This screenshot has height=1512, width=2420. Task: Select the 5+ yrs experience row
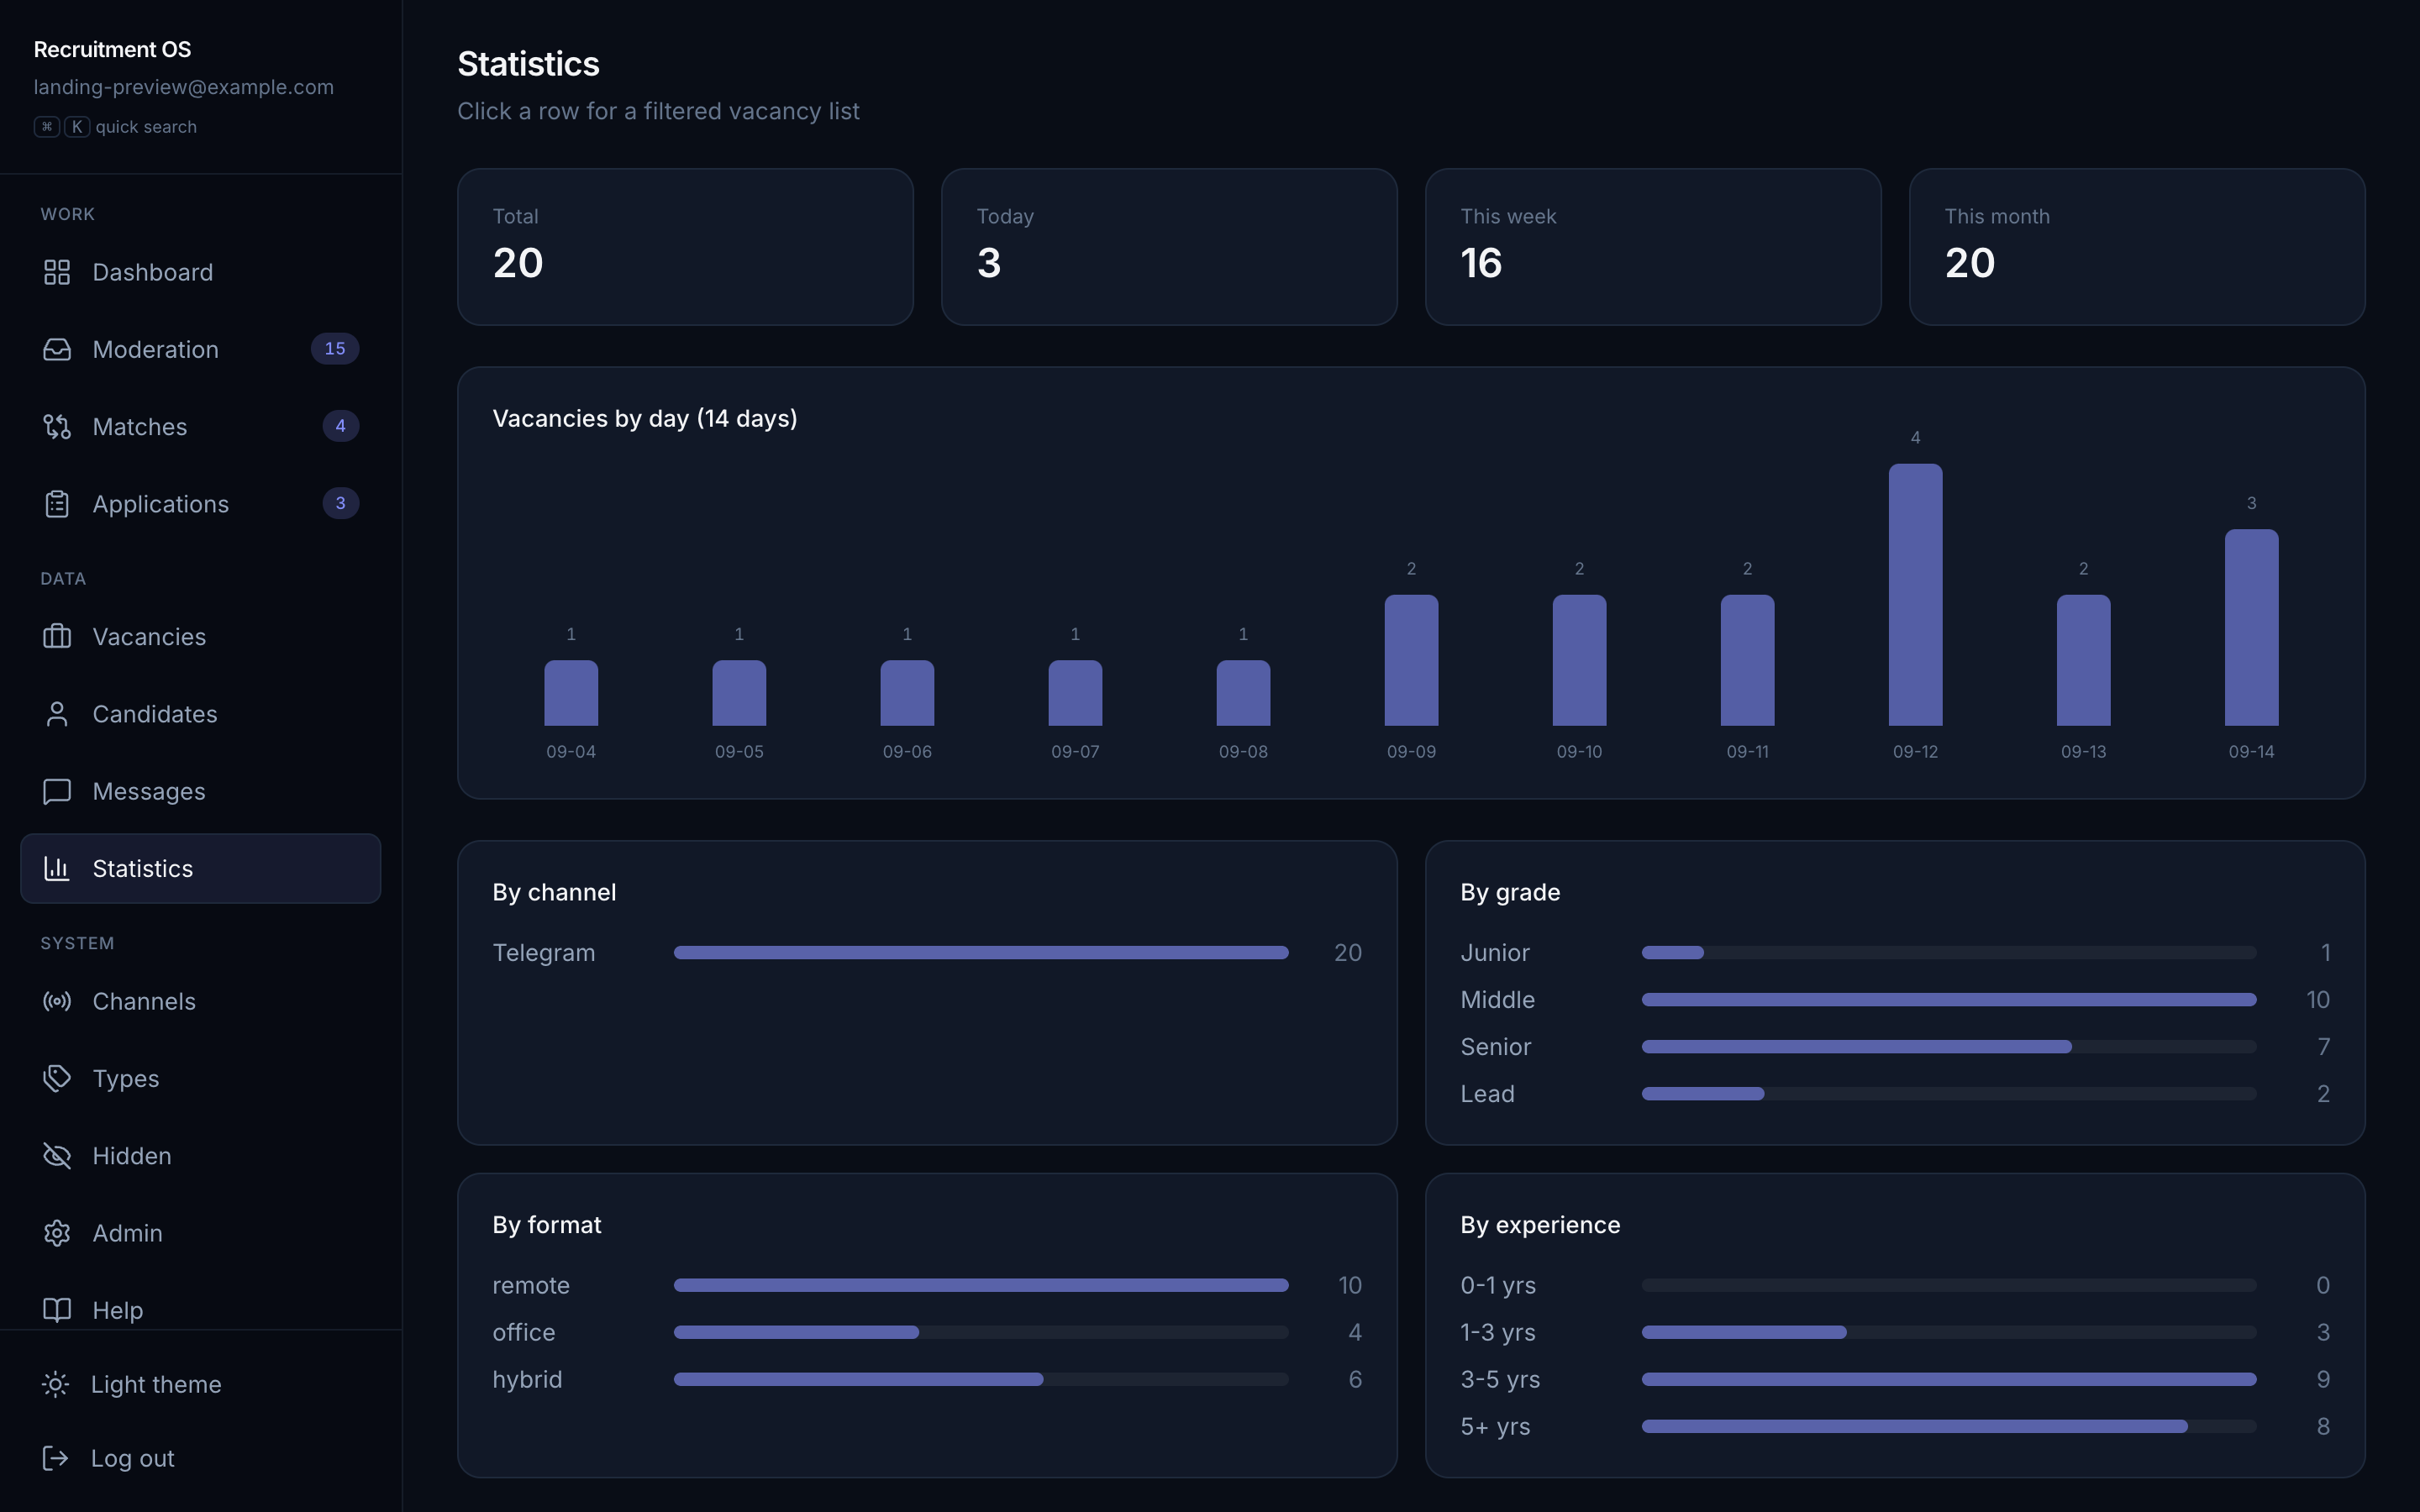point(1895,1426)
